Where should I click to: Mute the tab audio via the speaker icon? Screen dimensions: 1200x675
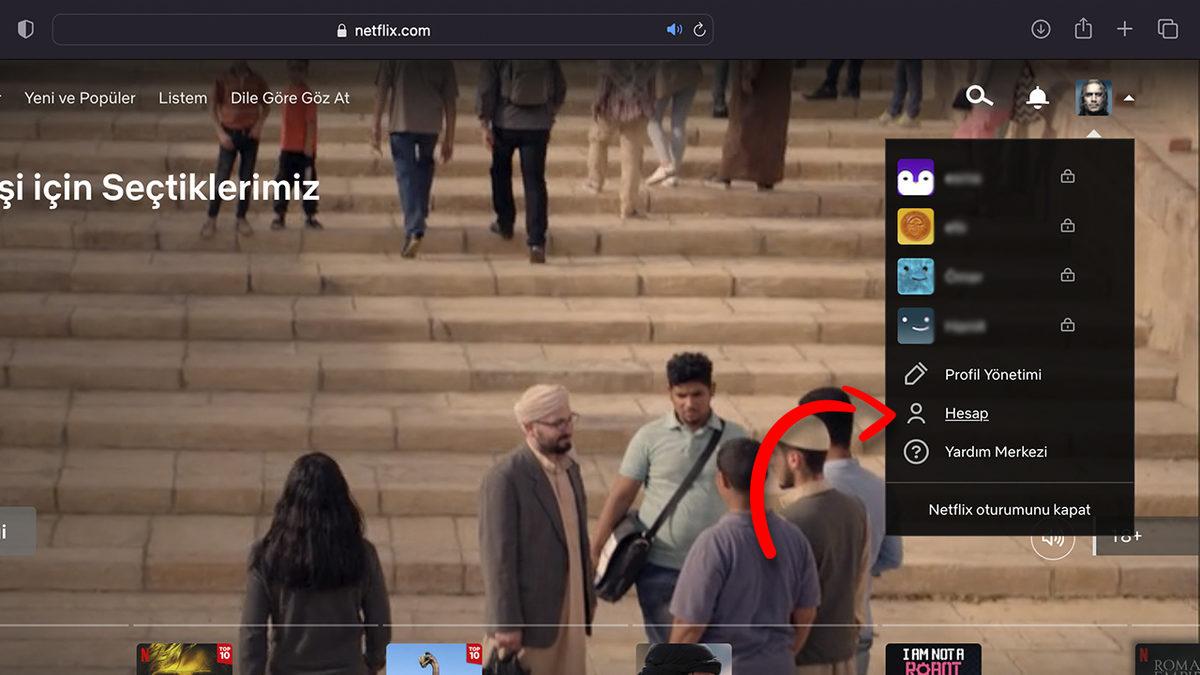pyautogui.click(x=673, y=29)
